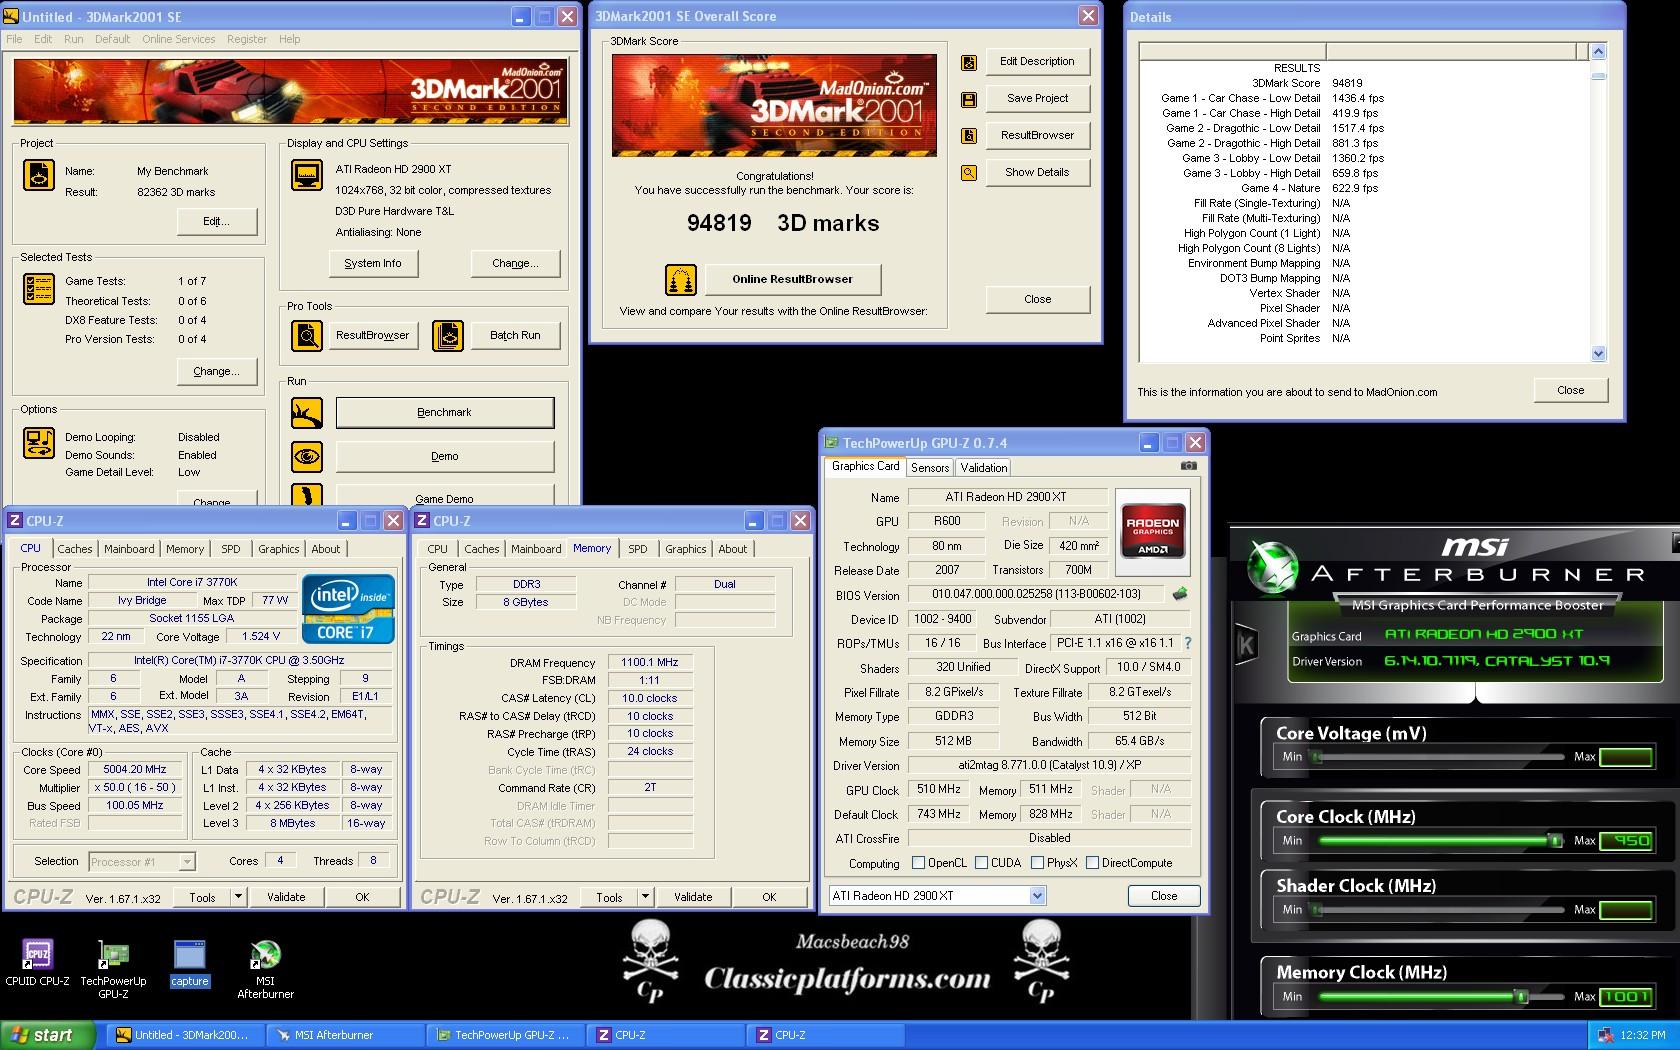
Task: Click the BIOS save chip icon in GPU-Z
Action: point(1180,594)
